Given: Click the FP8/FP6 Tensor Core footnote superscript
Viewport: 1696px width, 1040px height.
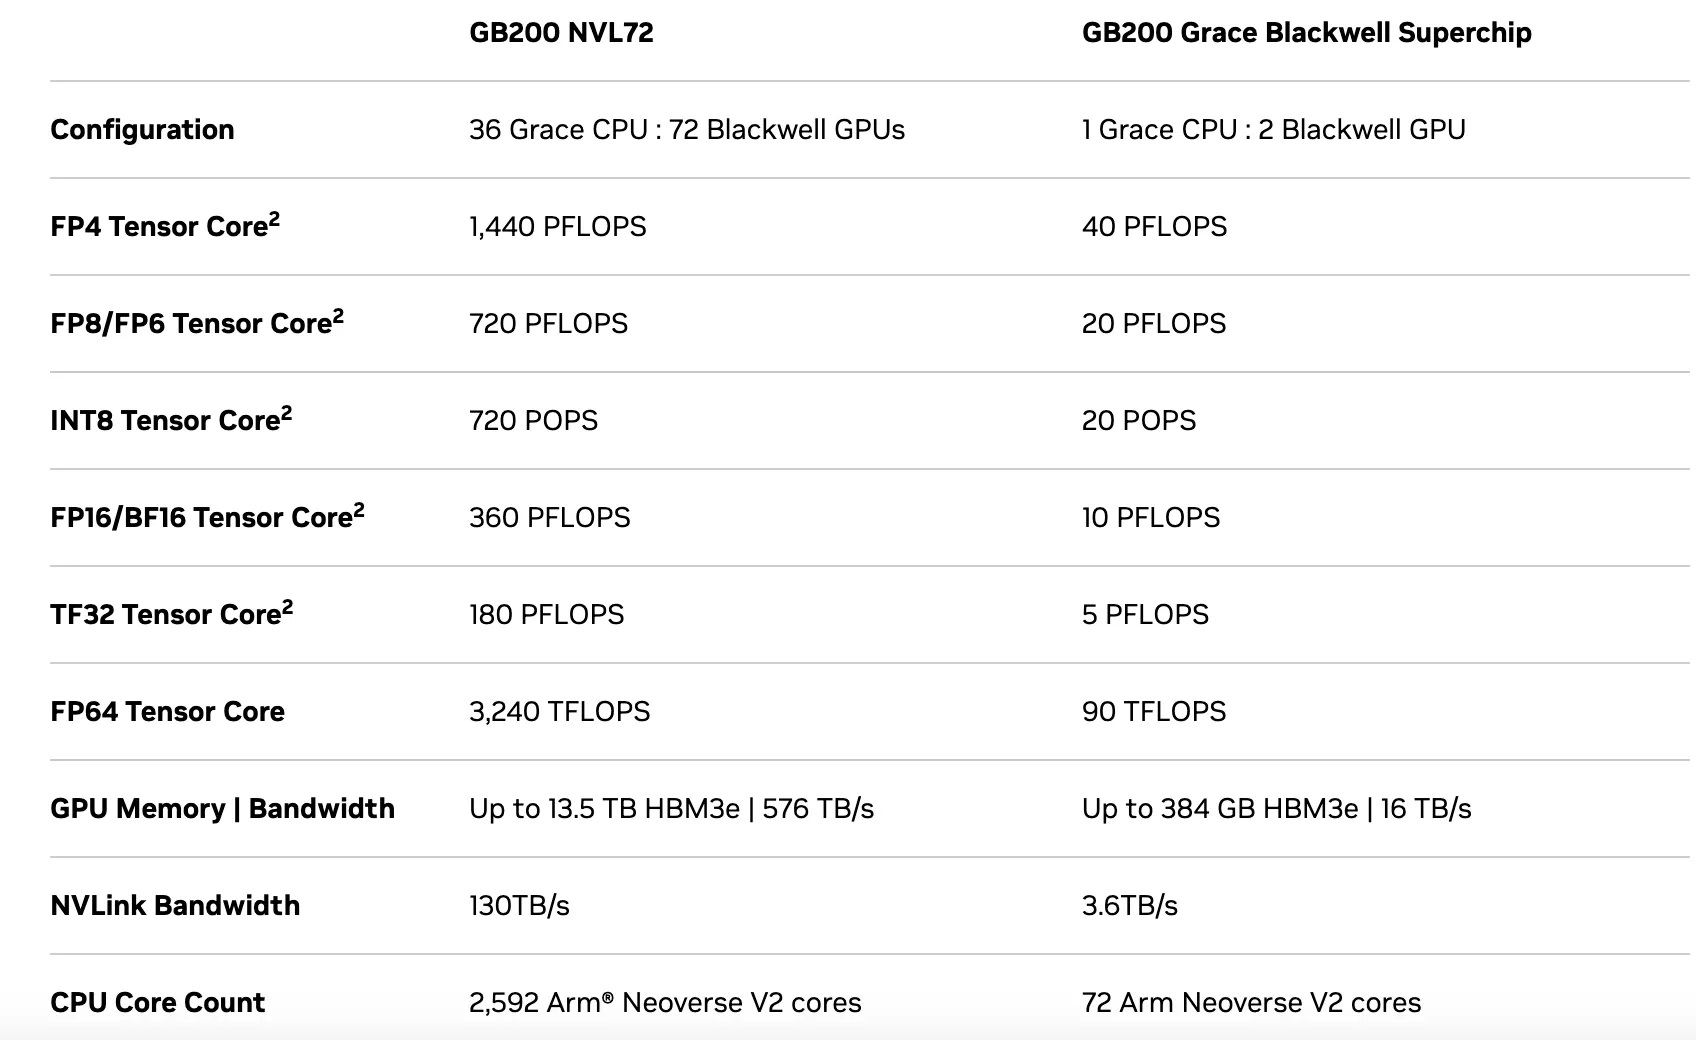Looking at the screenshot, I should [x=338, y=316].
